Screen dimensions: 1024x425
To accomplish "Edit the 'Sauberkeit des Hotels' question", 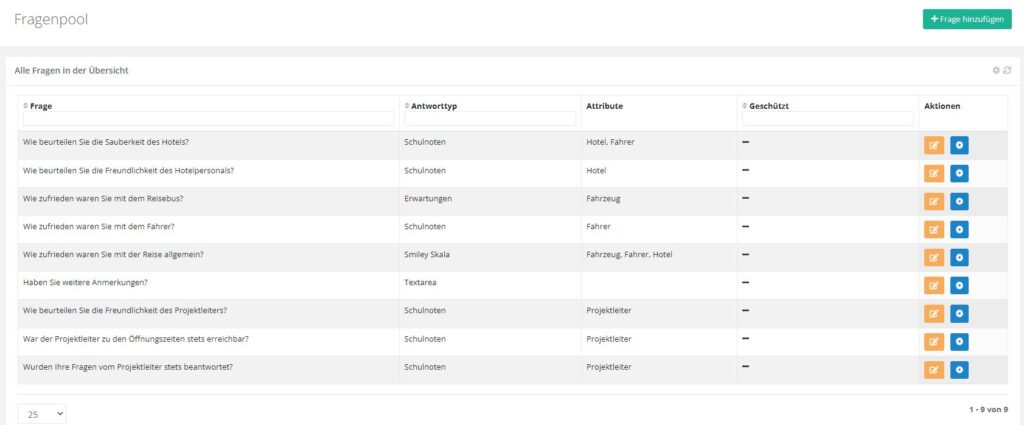I will [x=935, y=145].
